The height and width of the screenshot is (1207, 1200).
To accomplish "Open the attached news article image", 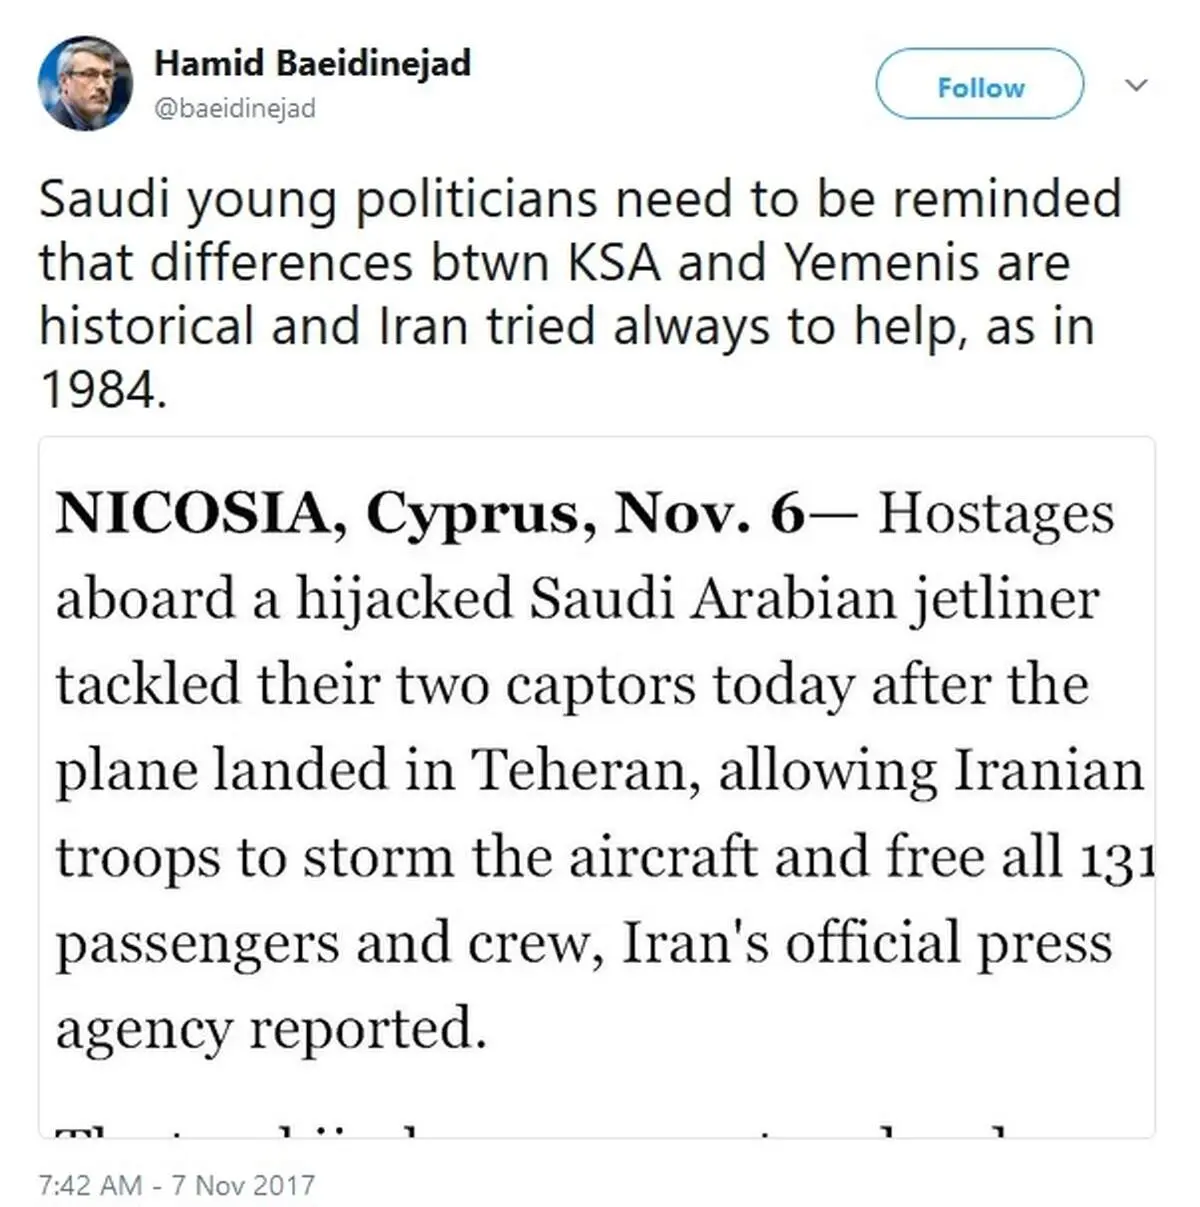I will coord(597,786).
